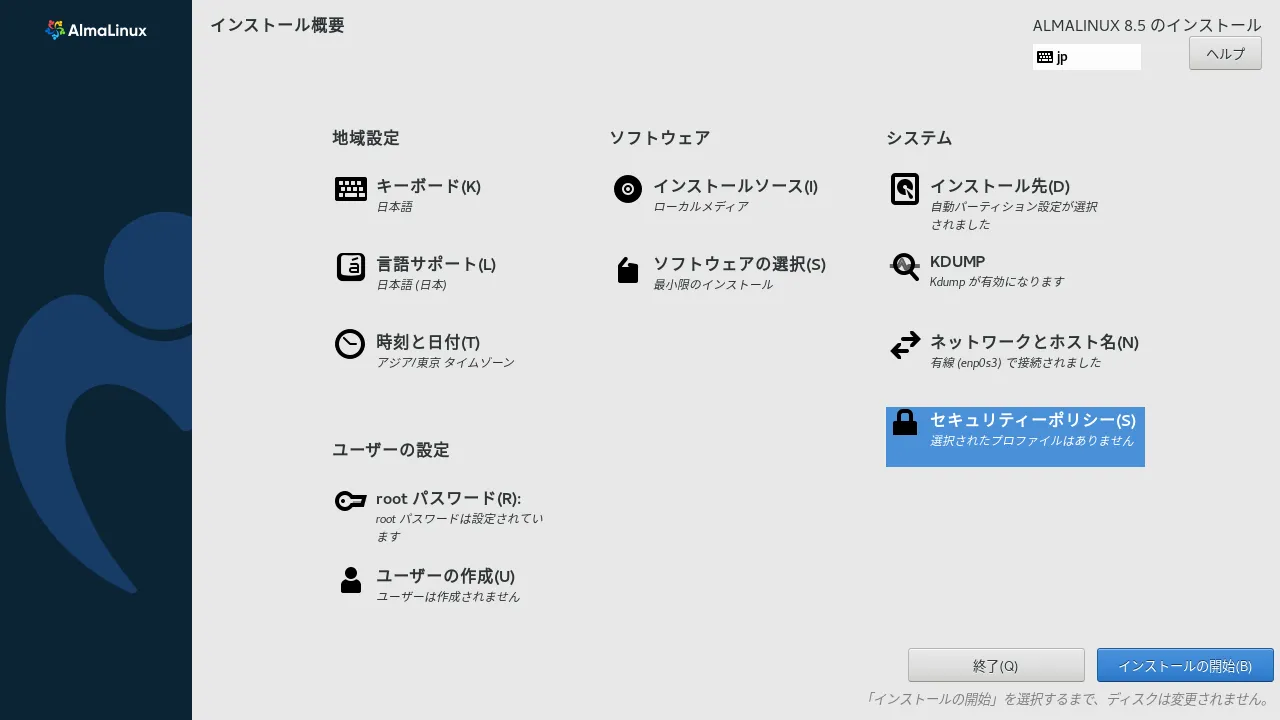Screen dimensions: 1280x720
Task: Click the ALMALINUX 8.5 のインストール title text
Action: [1147, 25]
